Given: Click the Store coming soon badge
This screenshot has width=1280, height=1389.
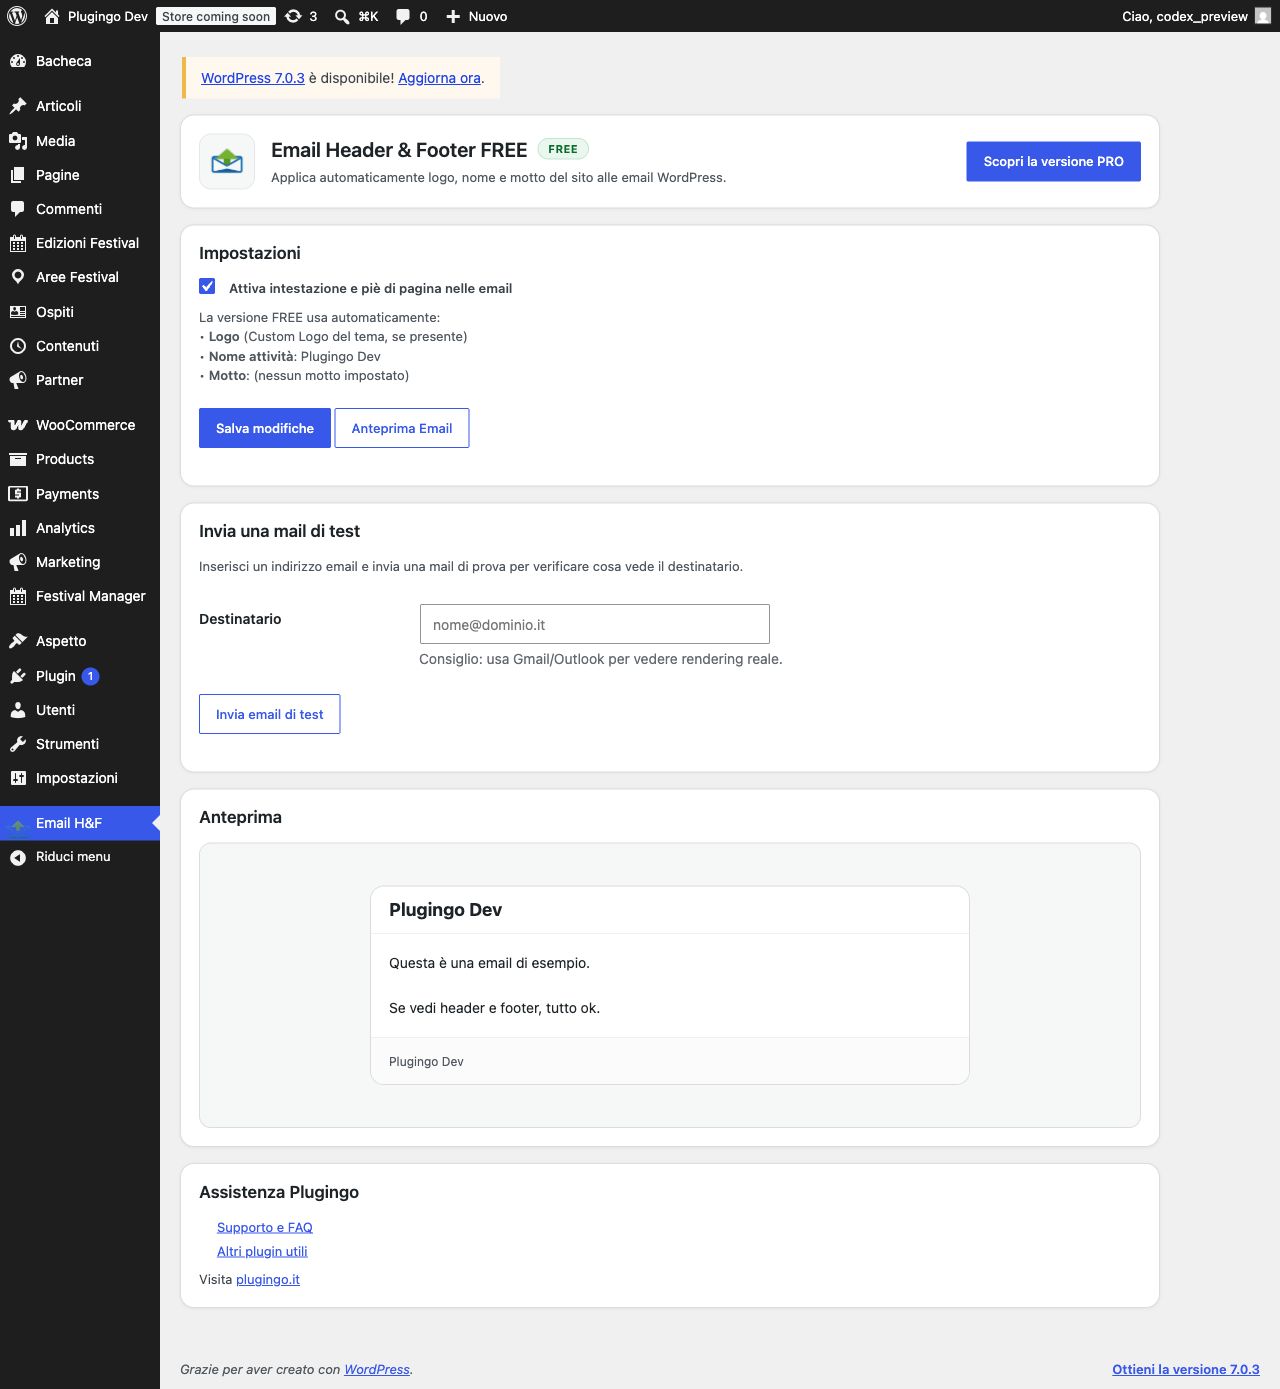Looking at the screenshot, I should point(216,16).
